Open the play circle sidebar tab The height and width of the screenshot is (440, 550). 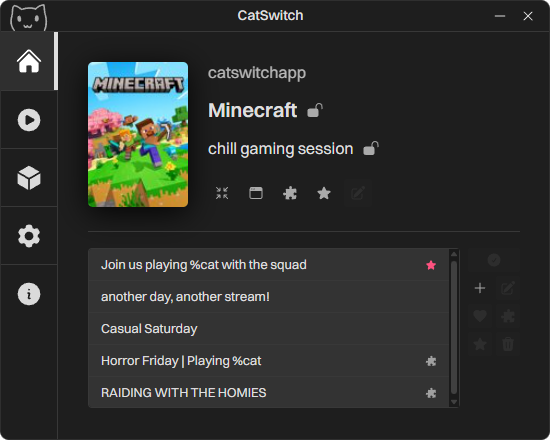point(29,120)
